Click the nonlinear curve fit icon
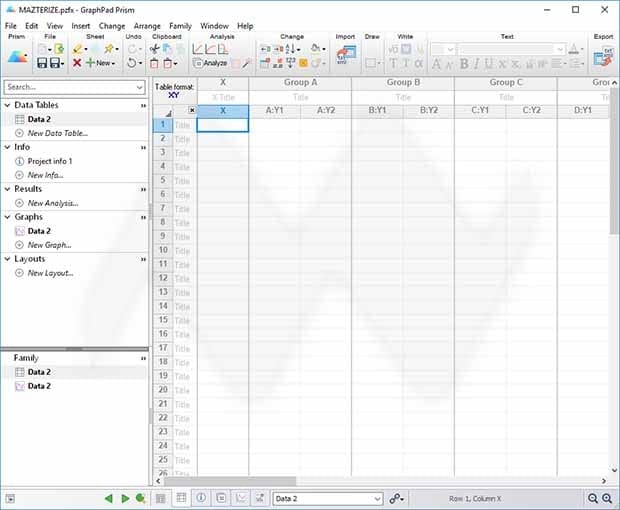620x510 pixels. coord(210,49)
